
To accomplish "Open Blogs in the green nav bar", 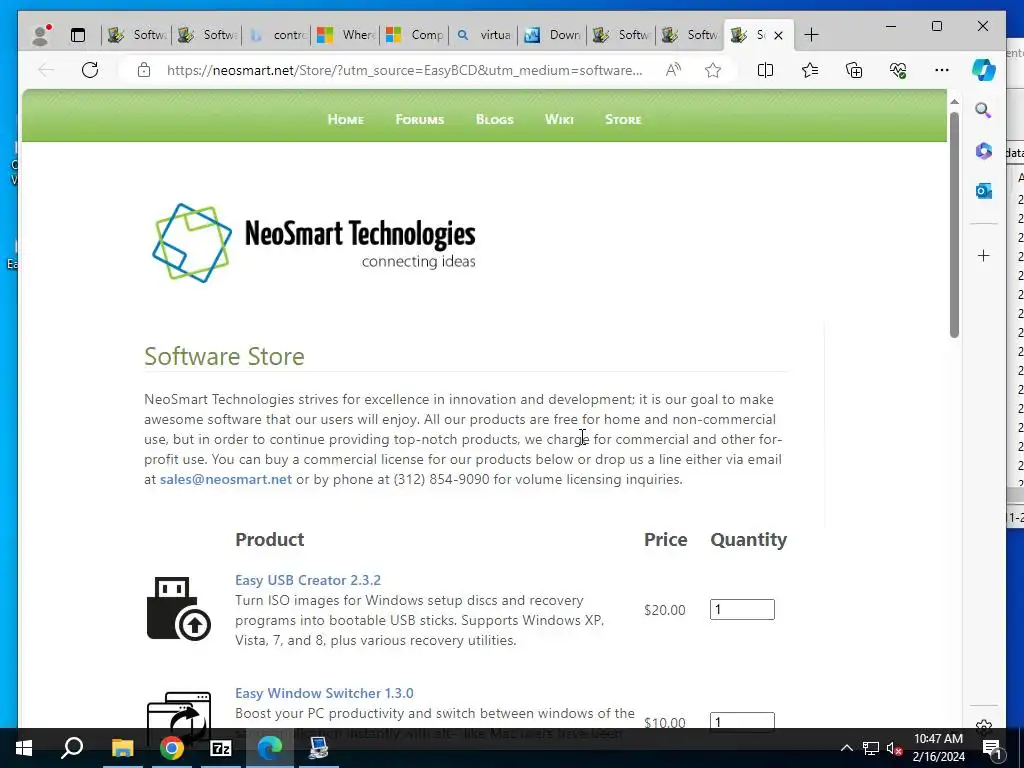I will pos(494,120).
